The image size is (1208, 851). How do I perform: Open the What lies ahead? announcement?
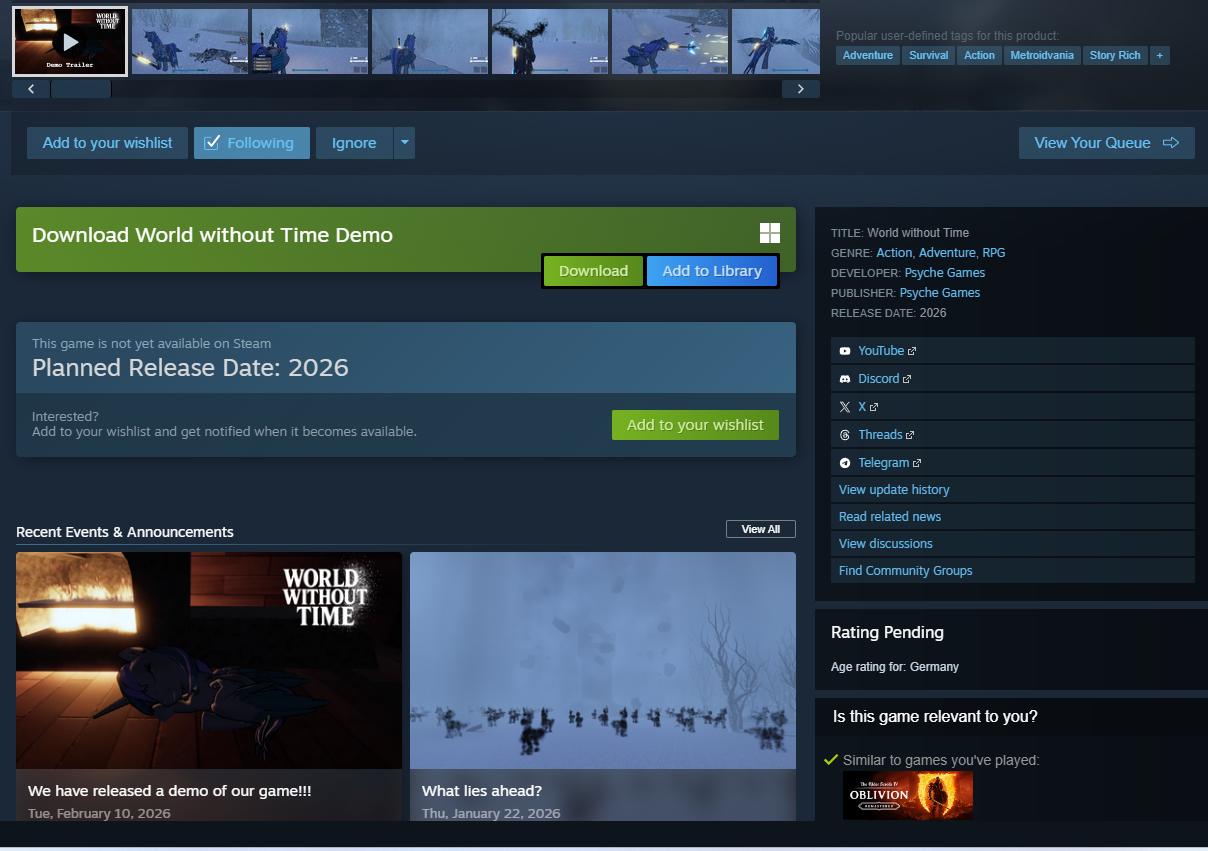click(x=603, y=686)
